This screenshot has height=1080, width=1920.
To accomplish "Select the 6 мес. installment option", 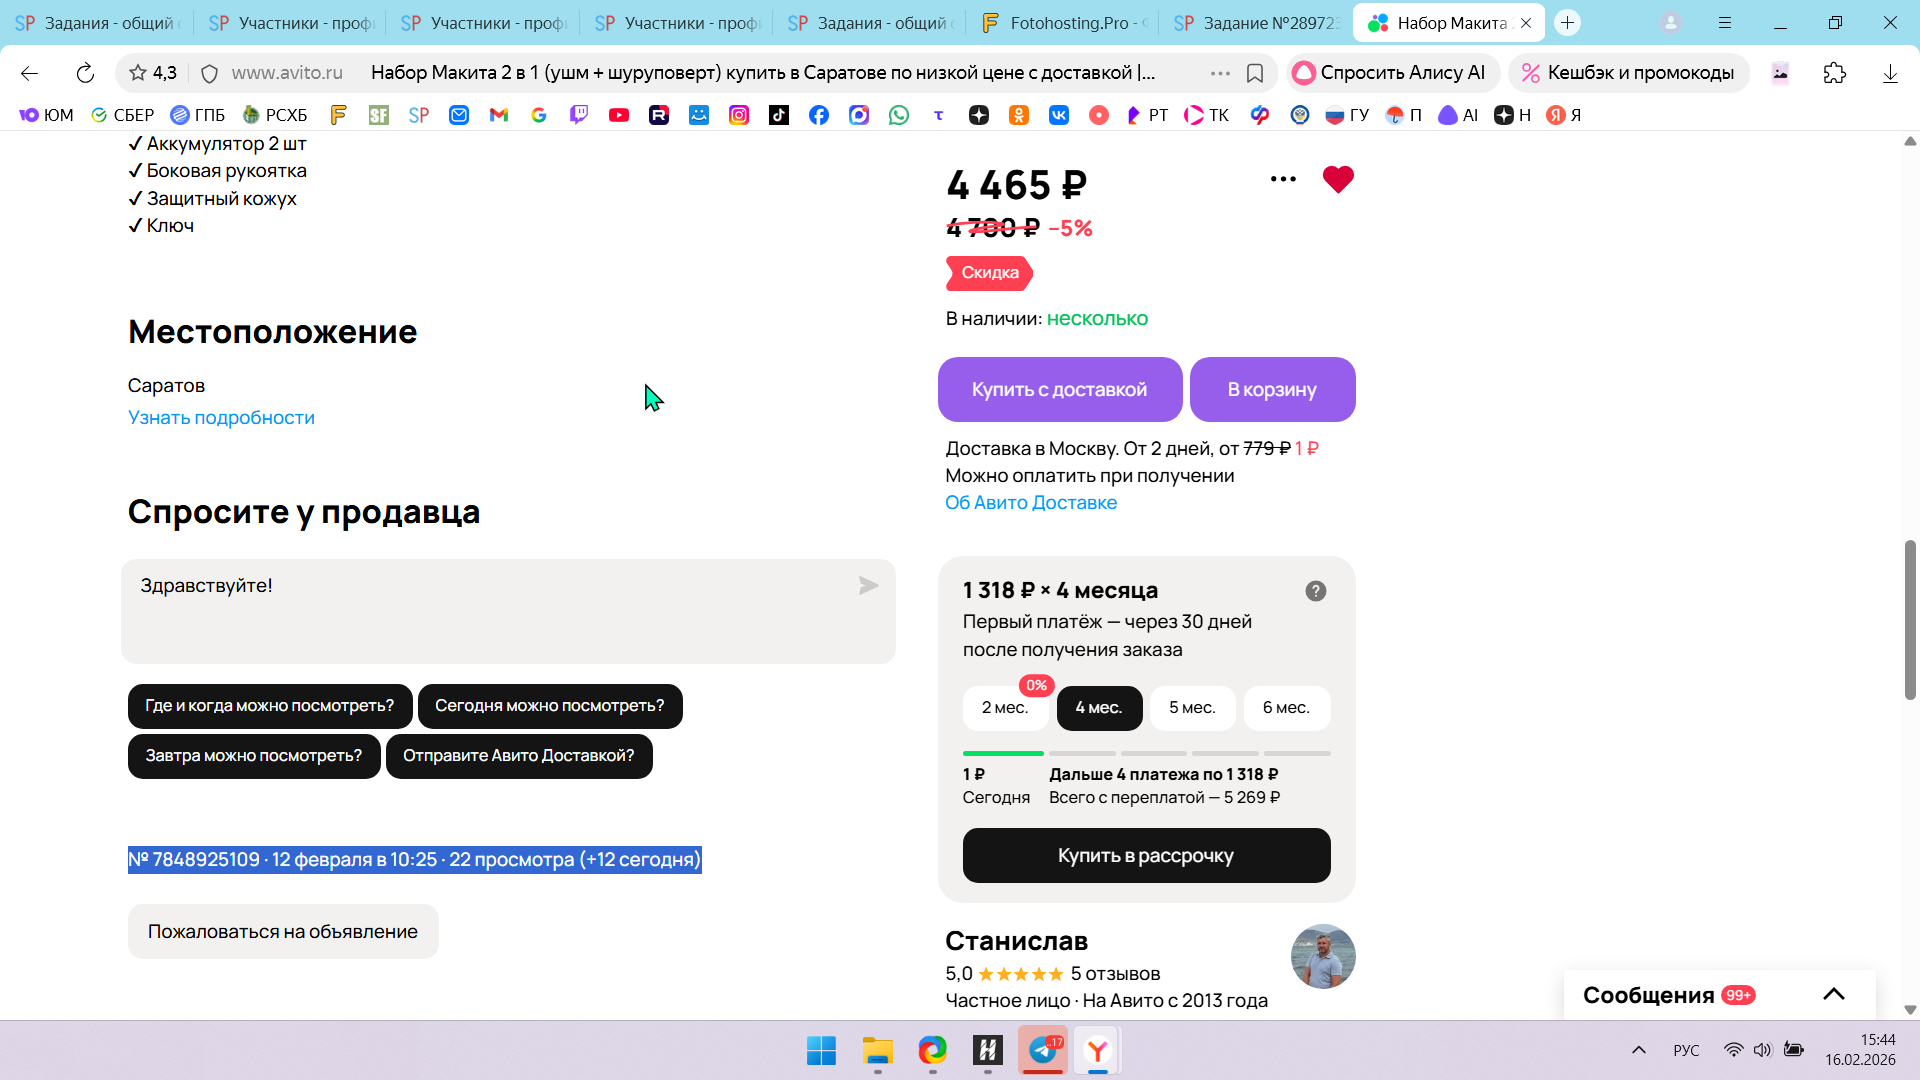I will point(1286,708).
